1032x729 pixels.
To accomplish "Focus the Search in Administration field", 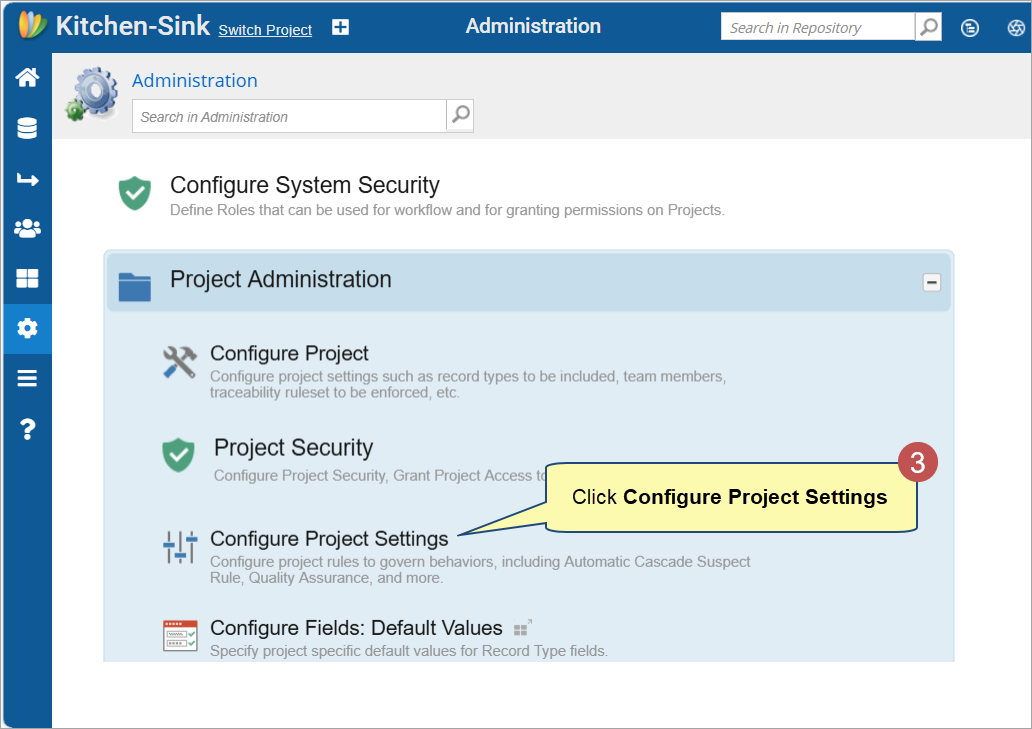I will point(290,116).
